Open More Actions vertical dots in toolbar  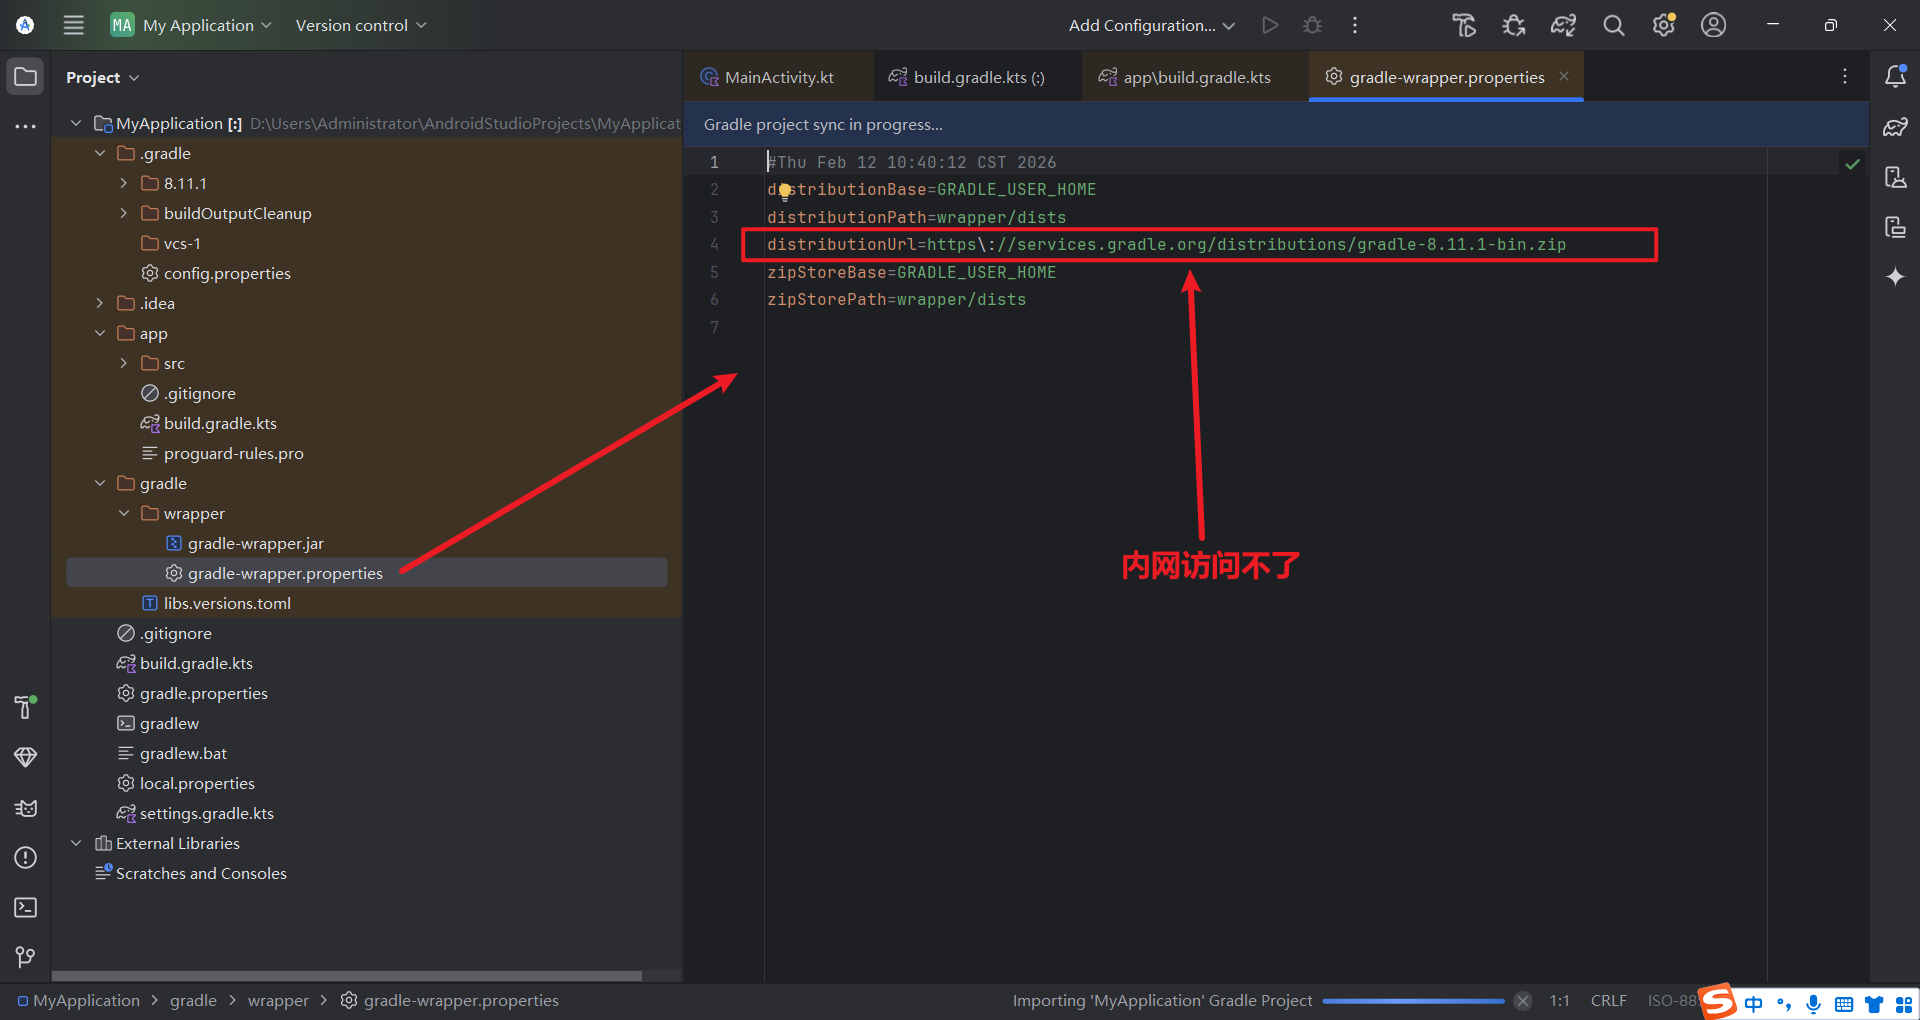[1355, 25]
